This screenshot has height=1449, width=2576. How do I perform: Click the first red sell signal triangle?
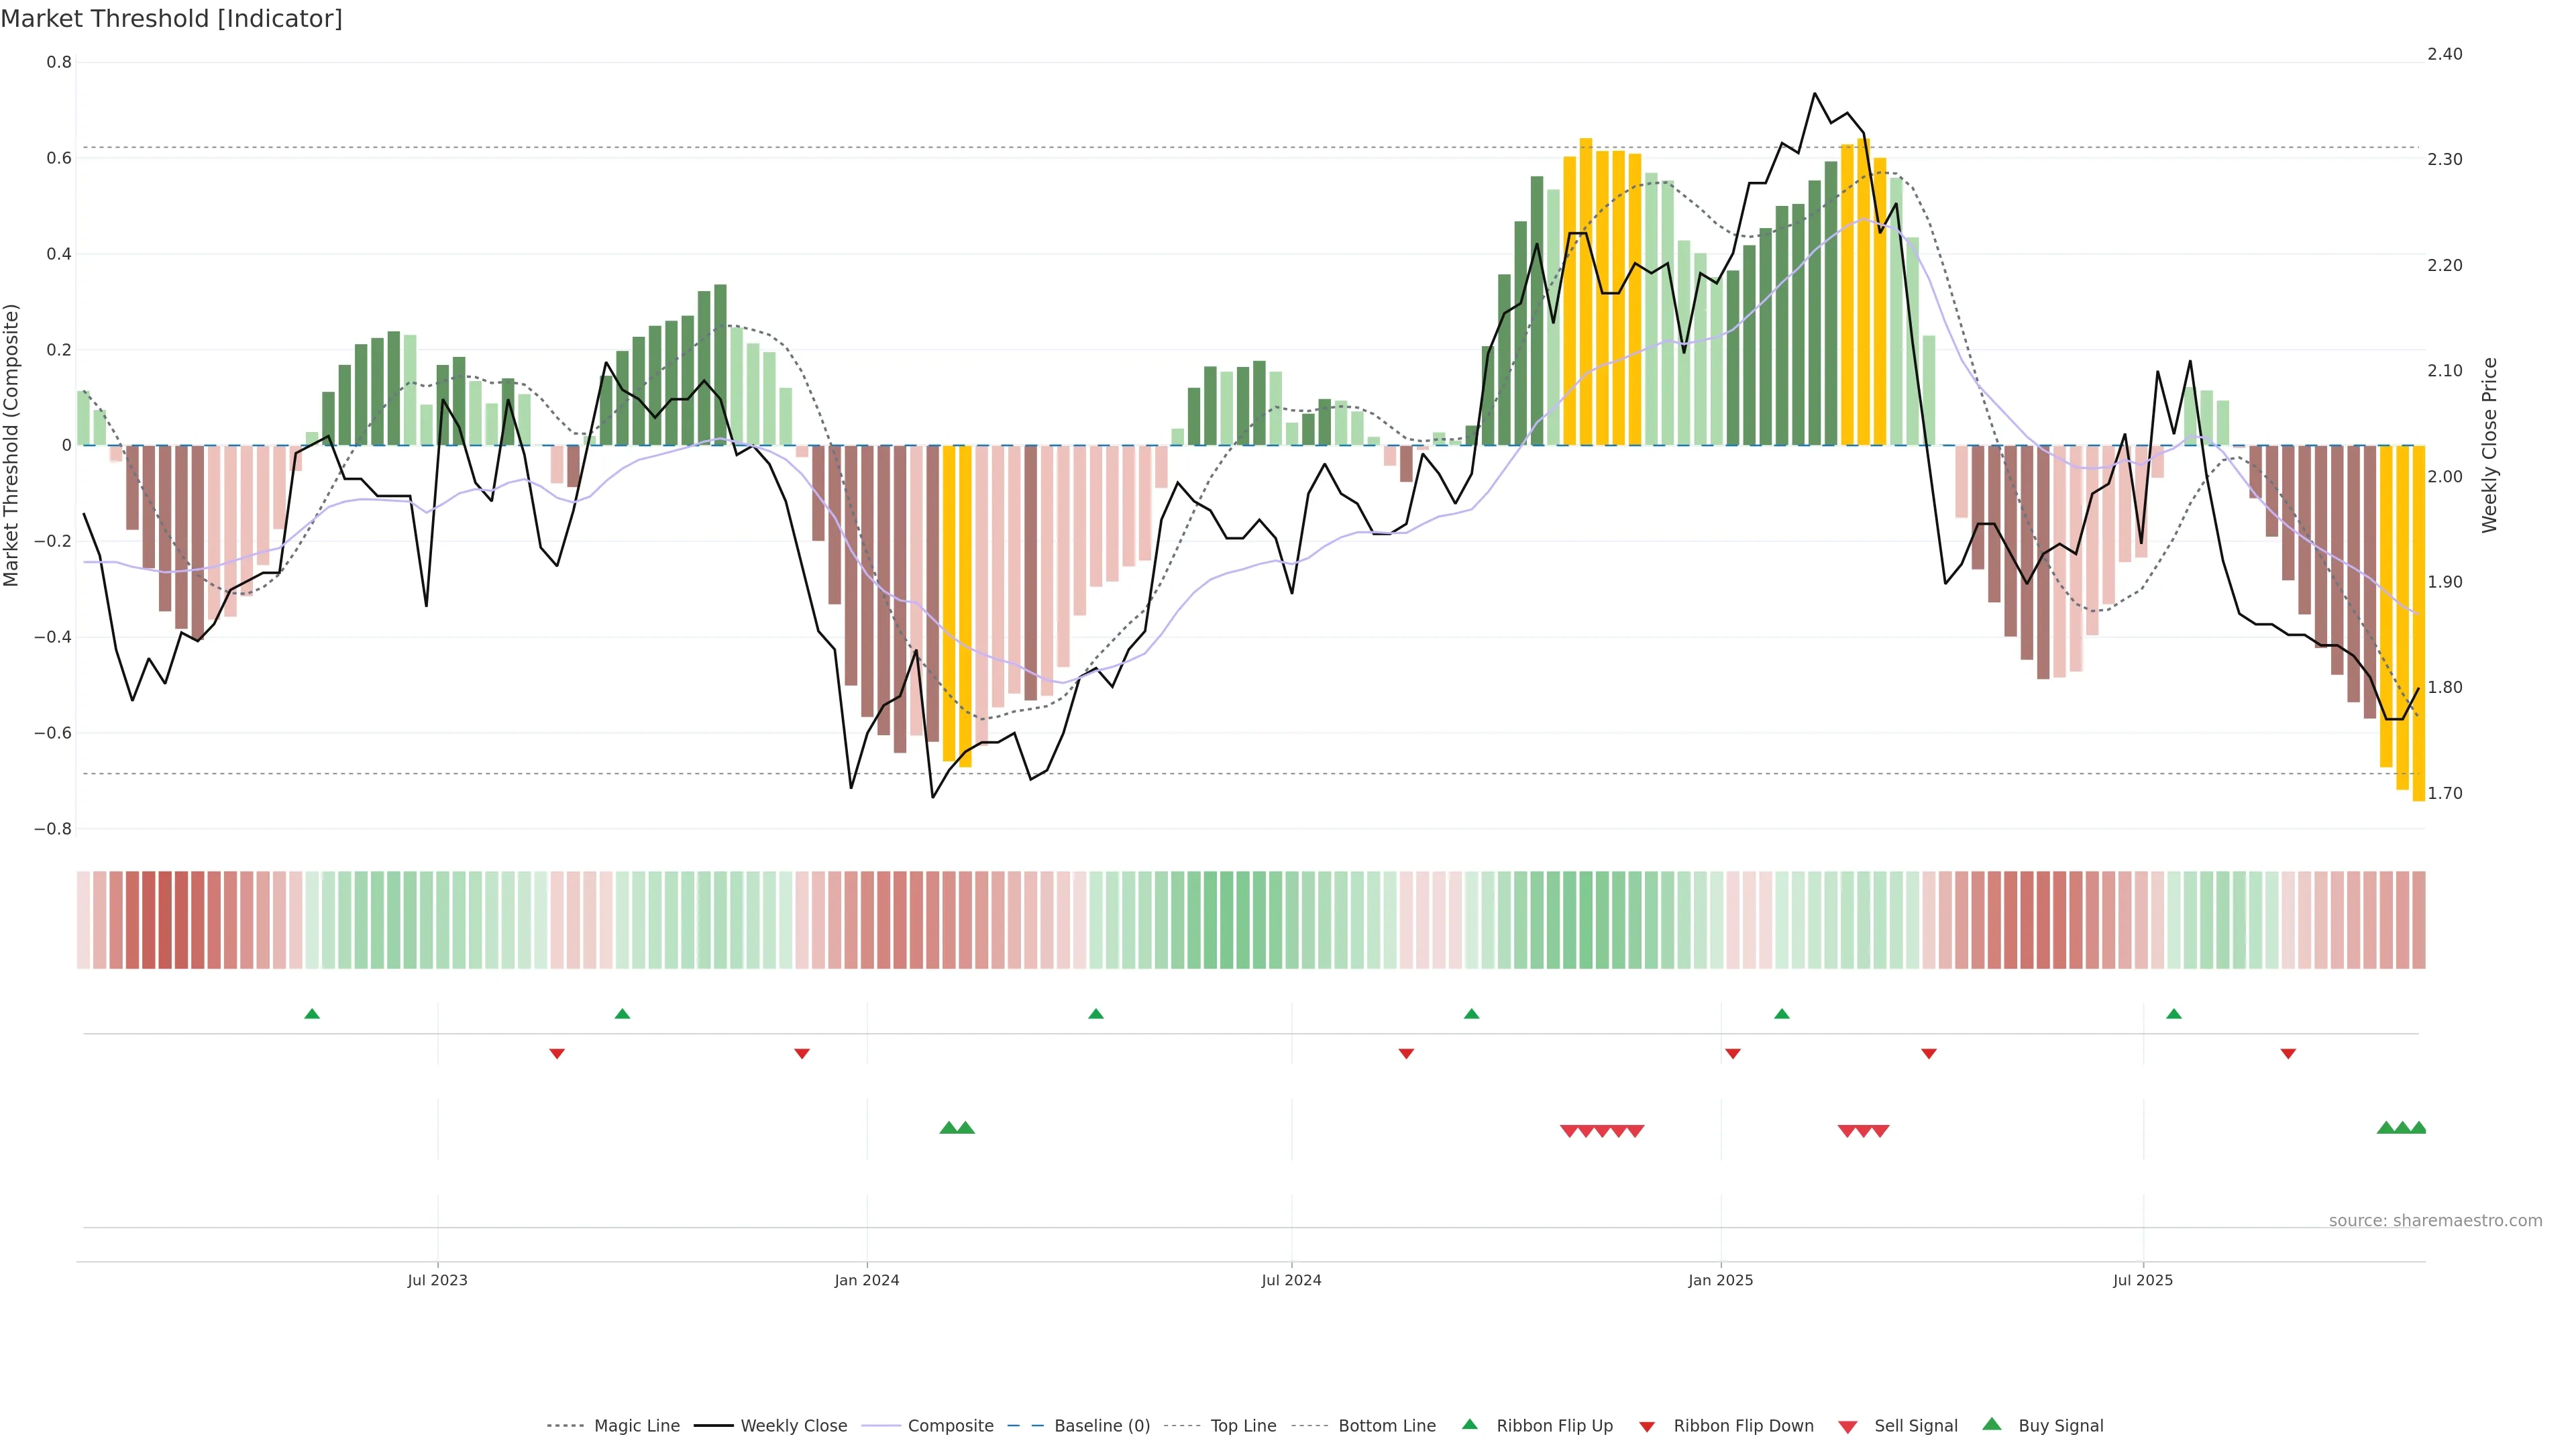coord(1569,1131)
